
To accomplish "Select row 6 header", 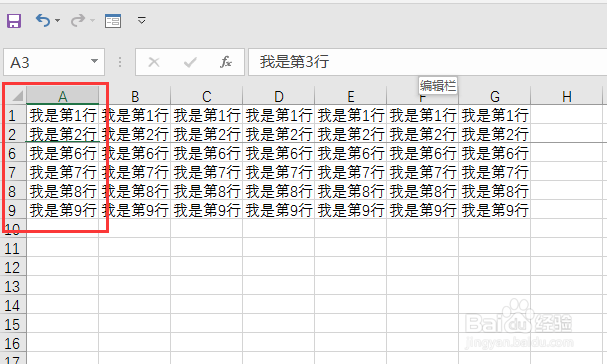I will pyautogui.click(x=13, y=153).
